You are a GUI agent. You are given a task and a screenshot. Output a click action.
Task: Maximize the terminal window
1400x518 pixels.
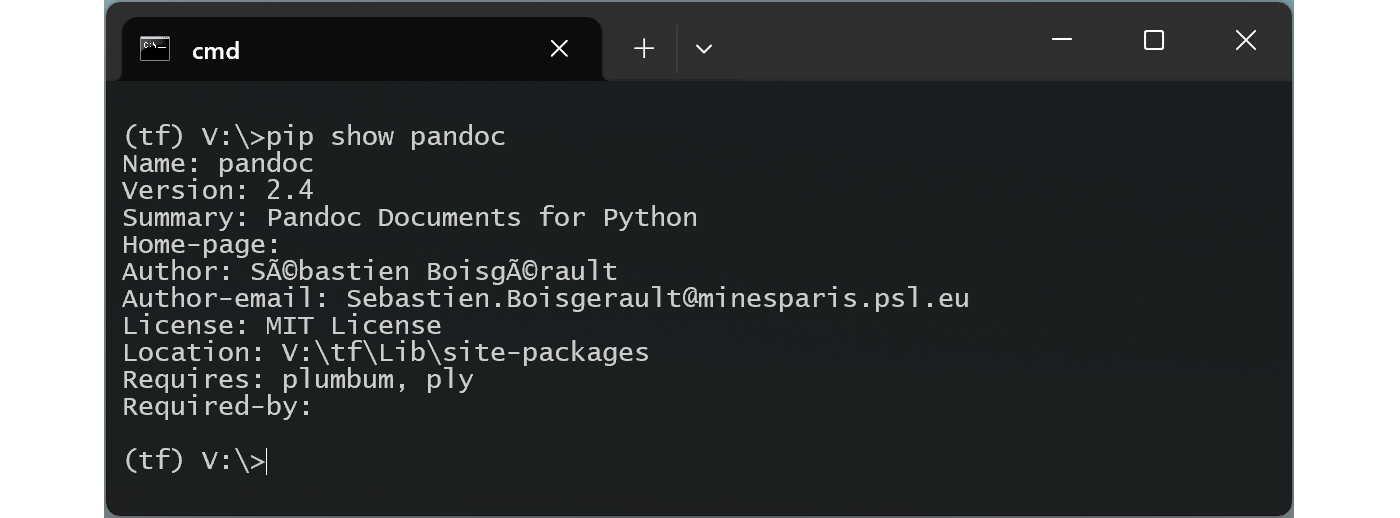(x=1154, y=40)
